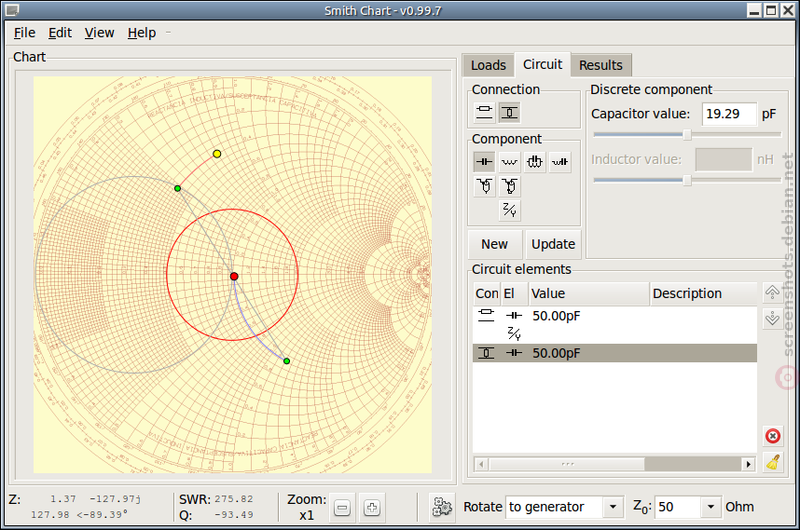The image size is (800, 530).
Task: Choose the second stub component icon
Action: click(509, 186)
